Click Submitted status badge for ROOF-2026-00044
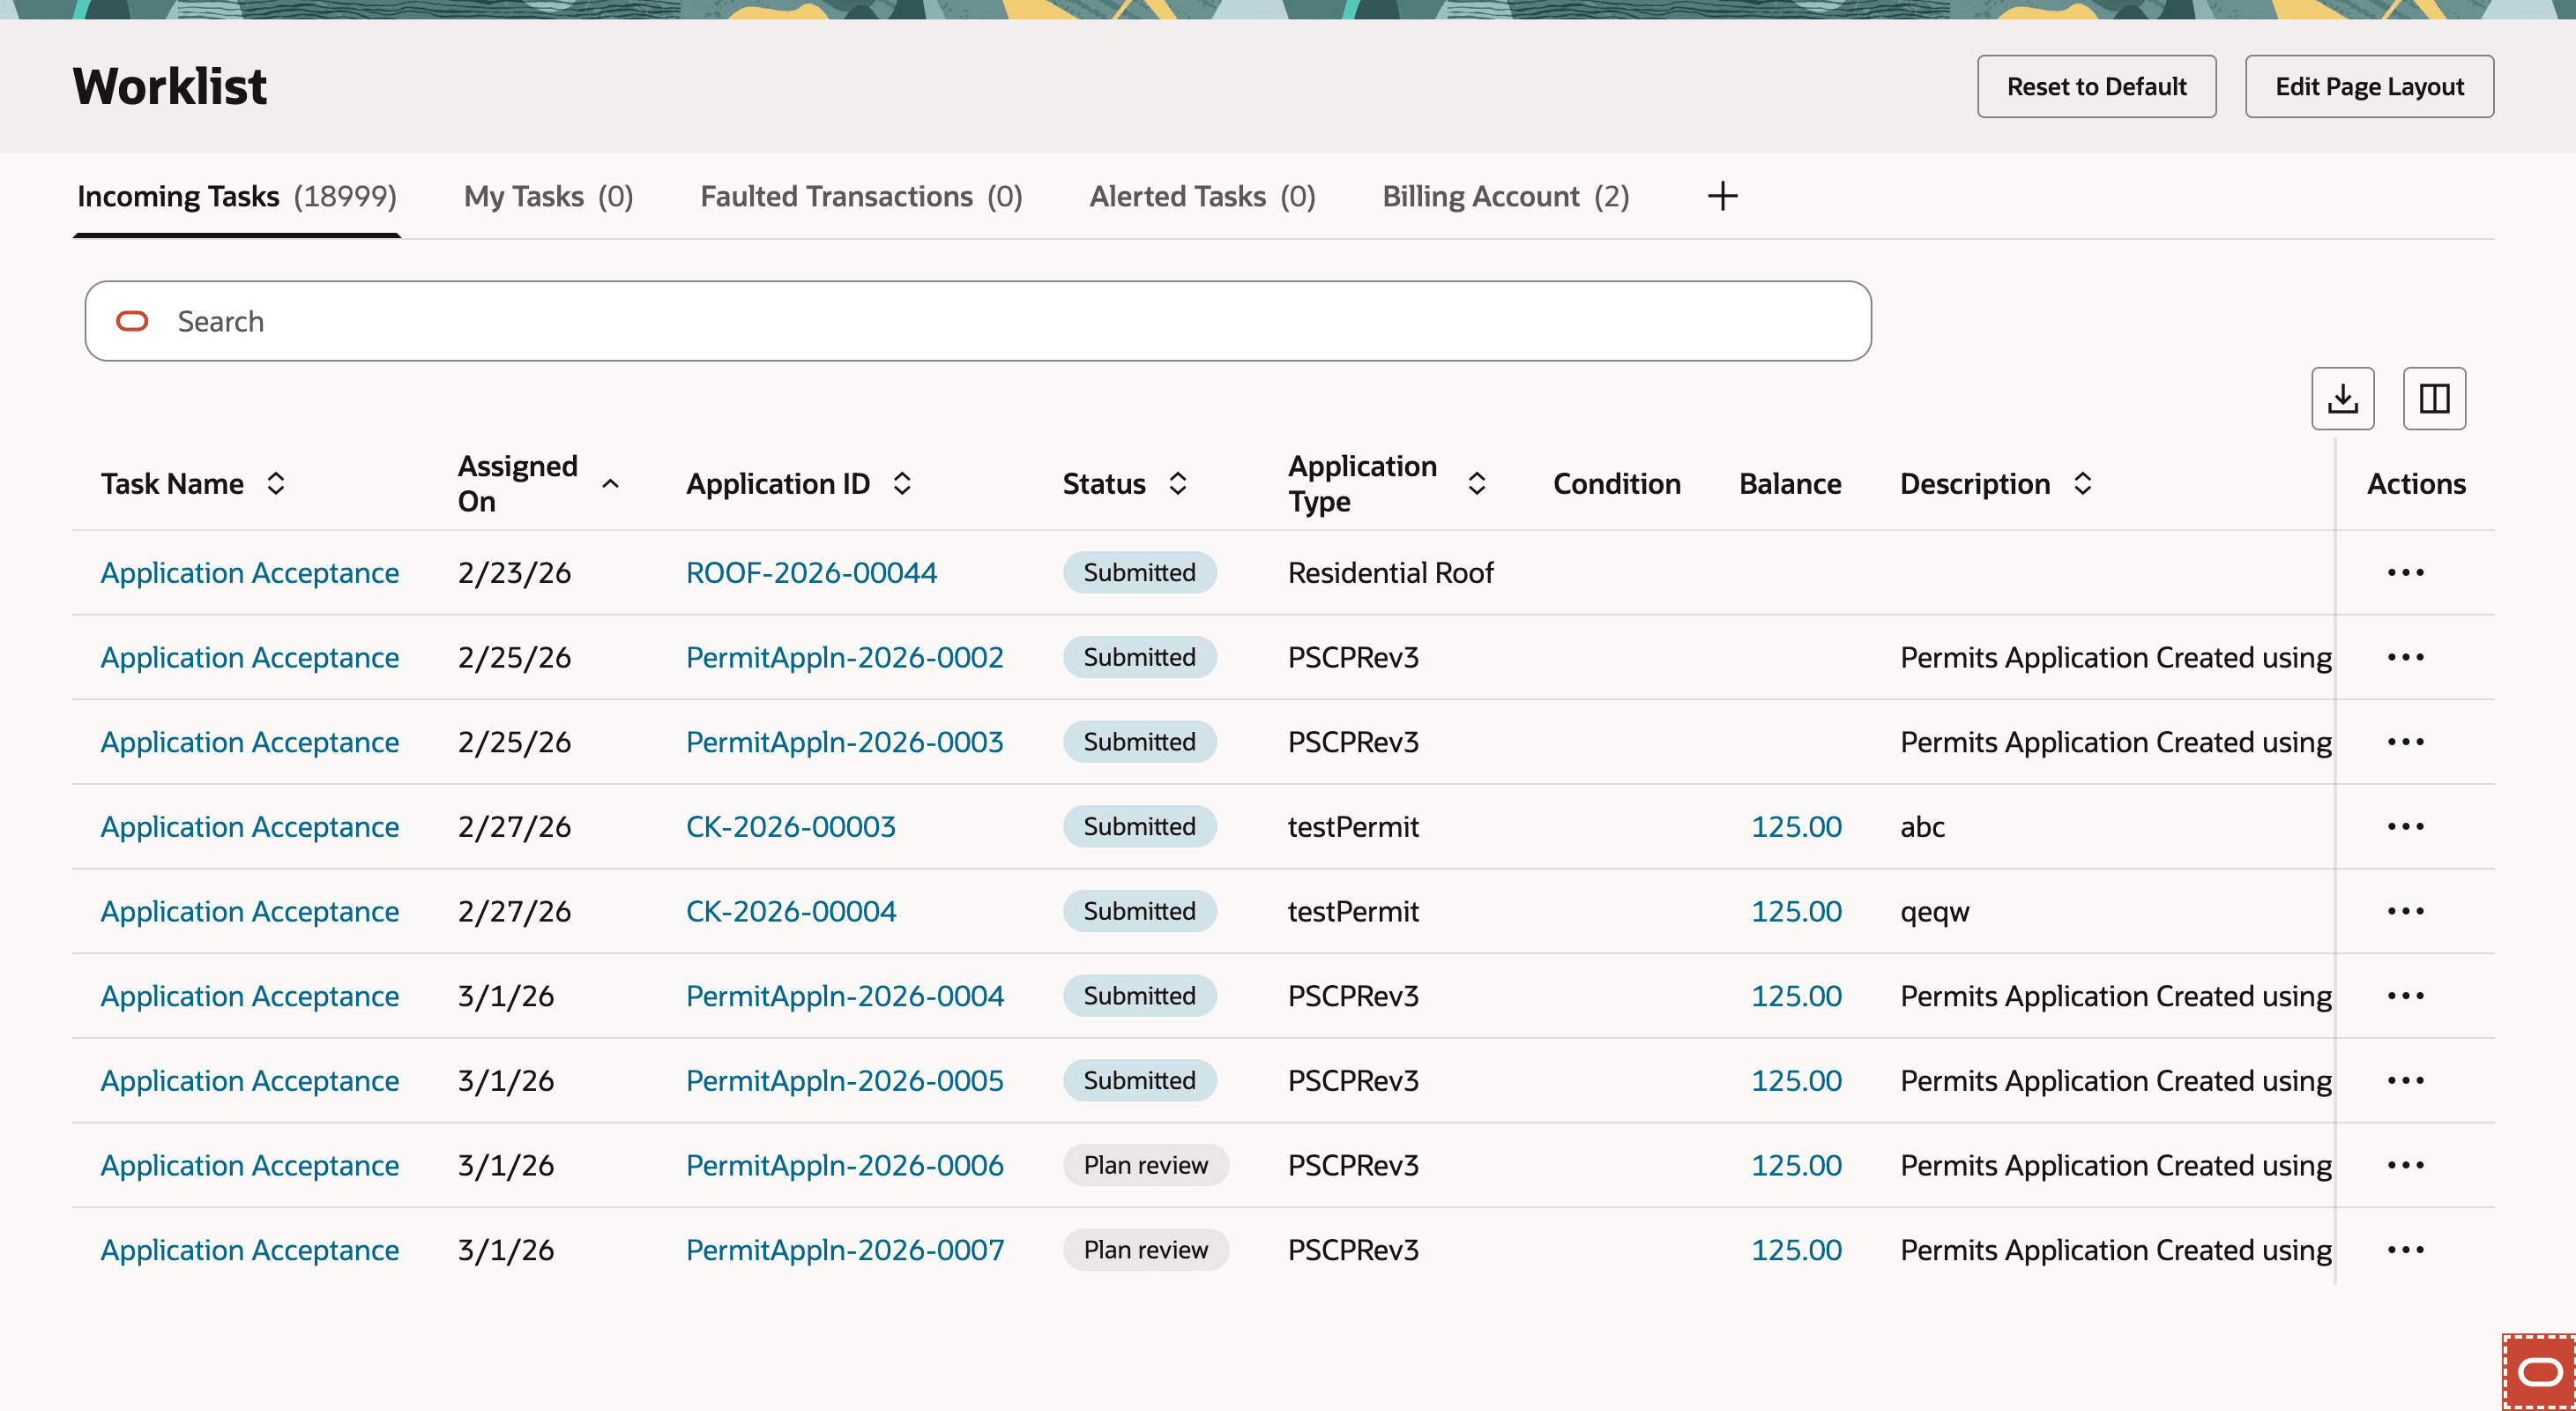 (1139, 573)
